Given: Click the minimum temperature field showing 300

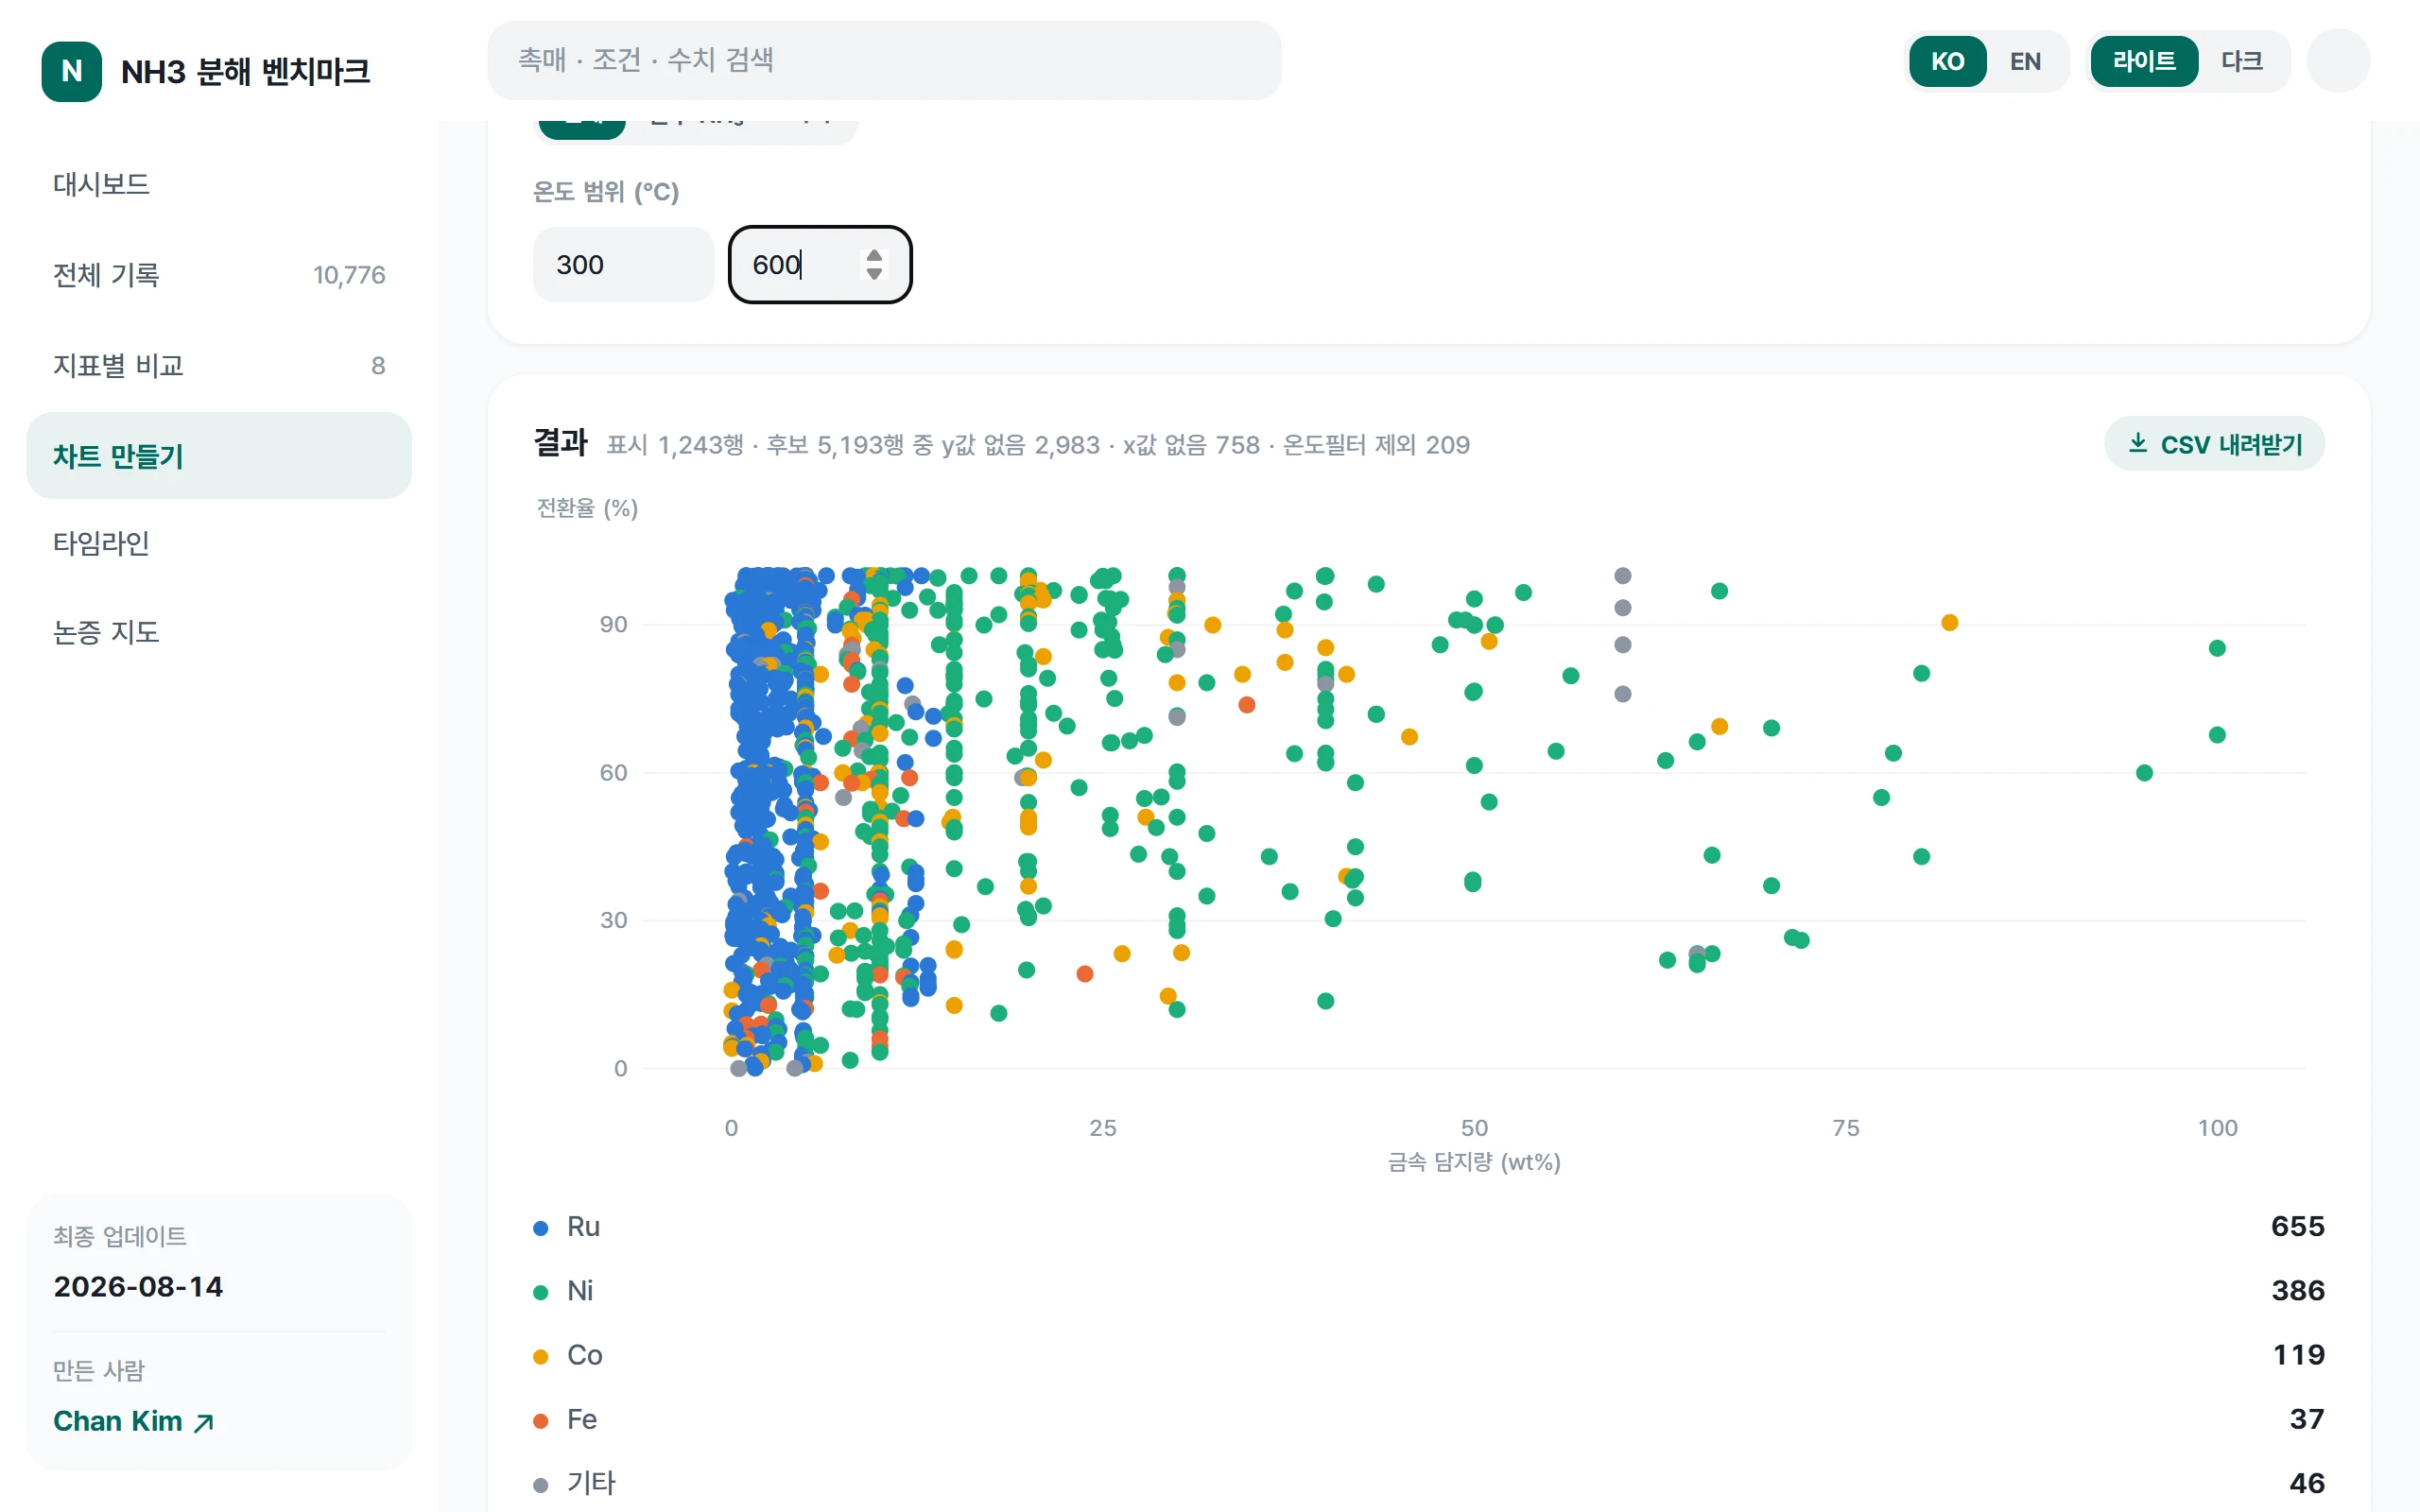Looking at the screenshot, I should [622, 264].
